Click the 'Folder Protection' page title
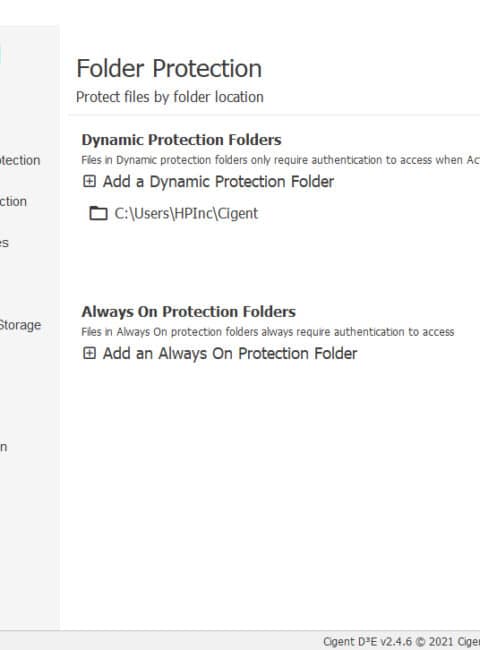Viewport: 480px width, 650px height. (169, 68)
